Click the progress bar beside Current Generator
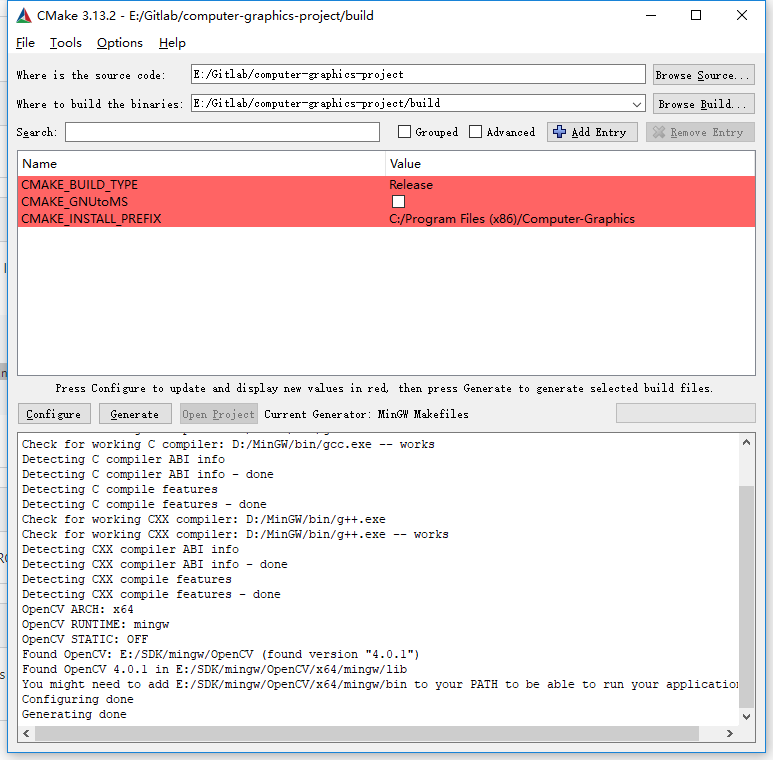 [x=685, y=413]
